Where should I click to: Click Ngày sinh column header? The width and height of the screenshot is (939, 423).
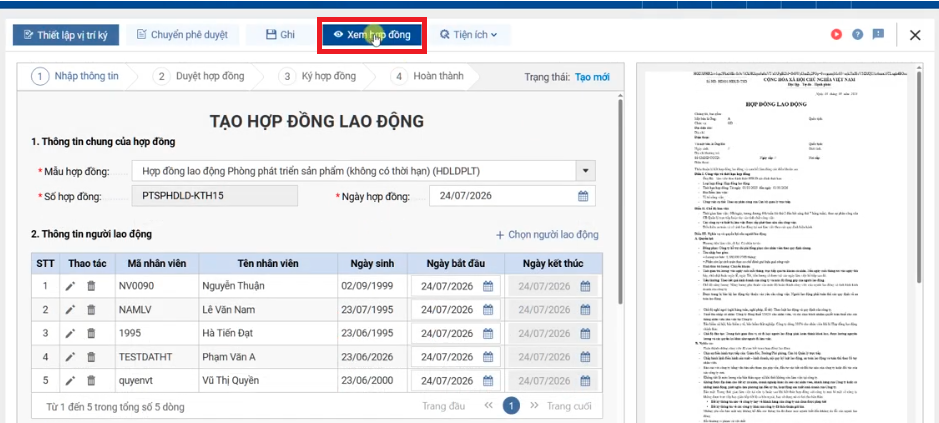[372, 264]
